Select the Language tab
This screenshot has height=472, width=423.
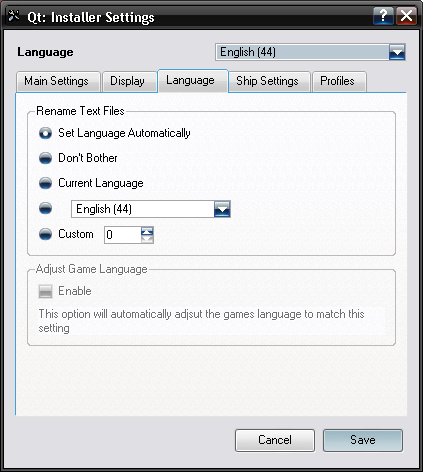(193, 81)
